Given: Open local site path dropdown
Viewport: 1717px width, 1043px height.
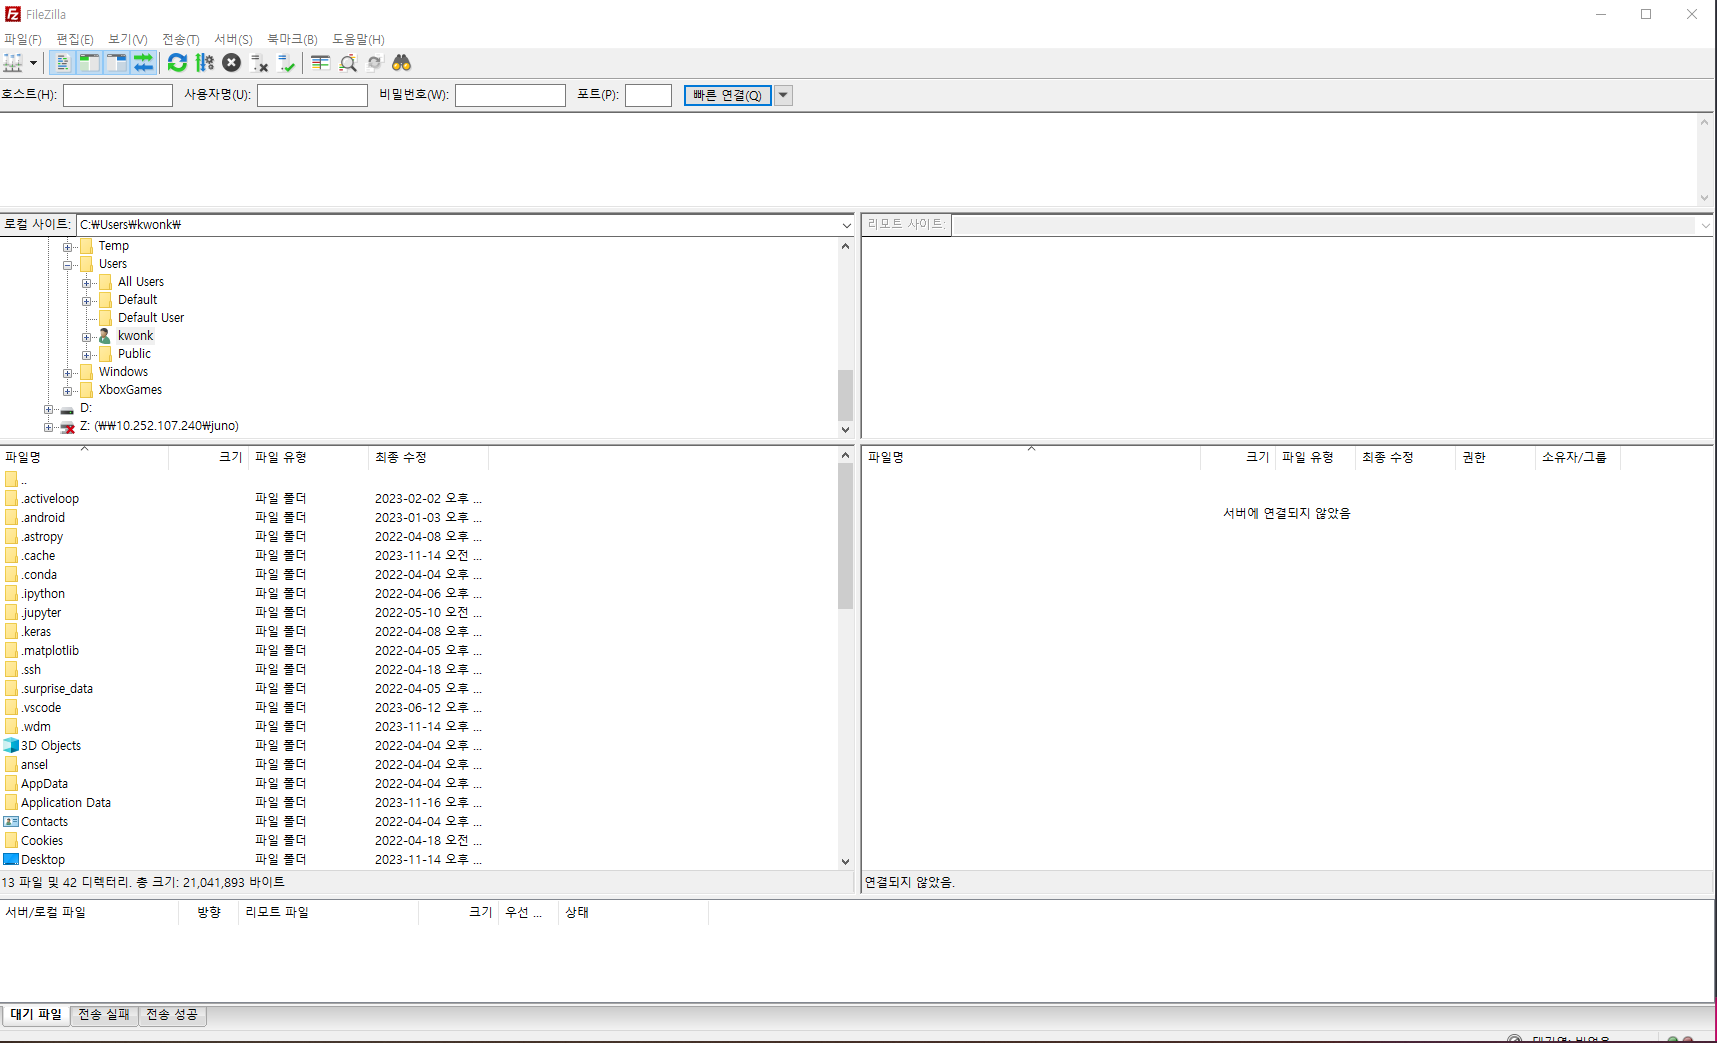Looking at the screenshot, I should click(846, 225).
